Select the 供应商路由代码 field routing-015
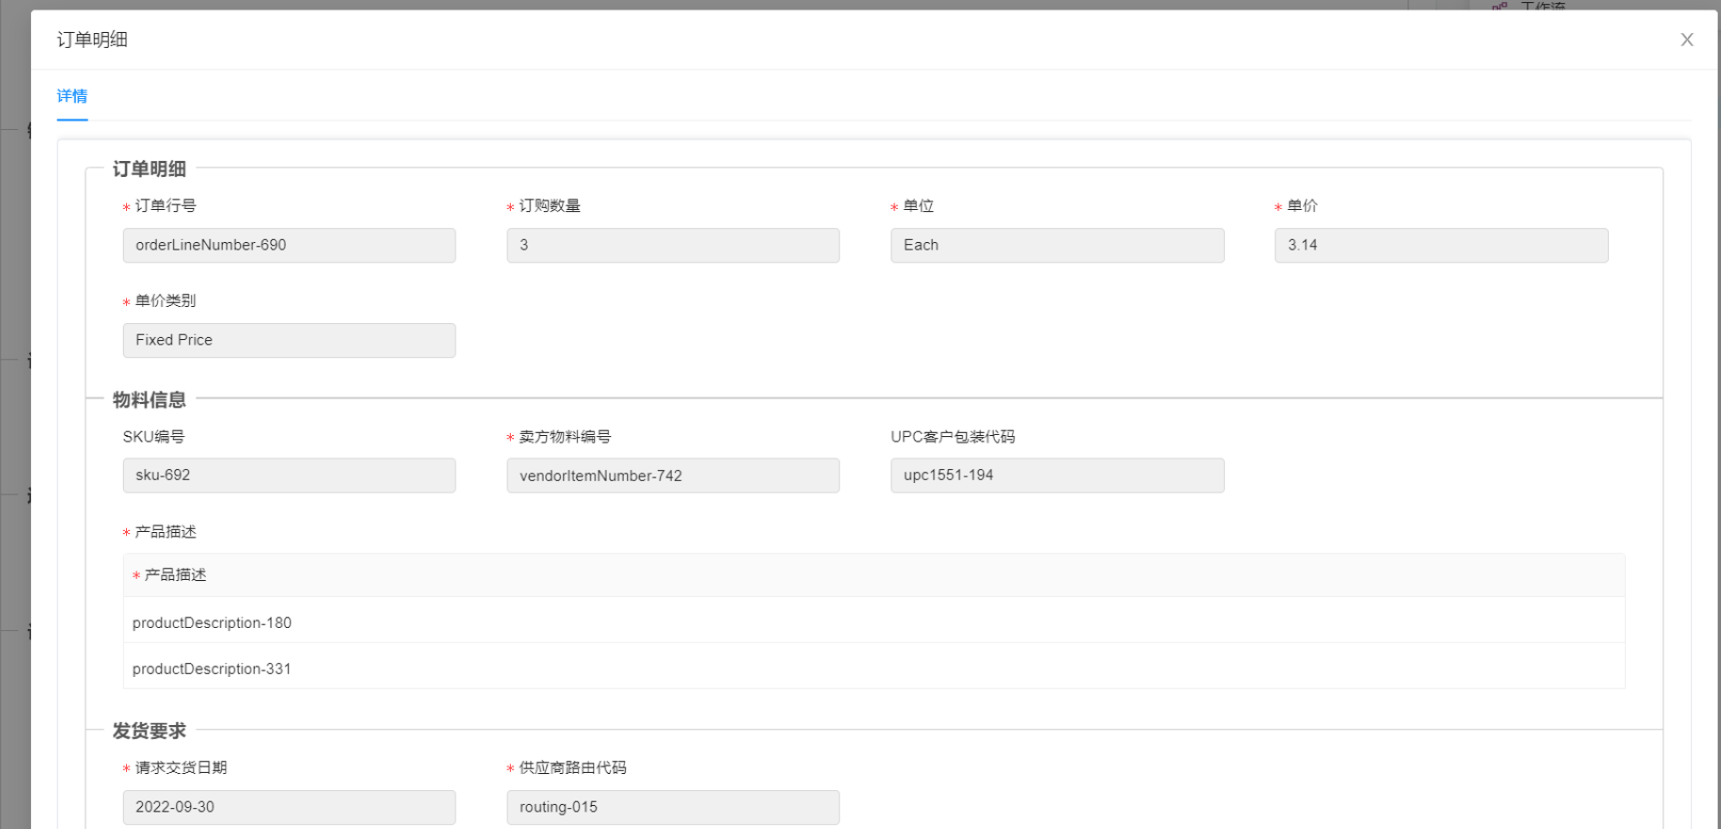 673,807
